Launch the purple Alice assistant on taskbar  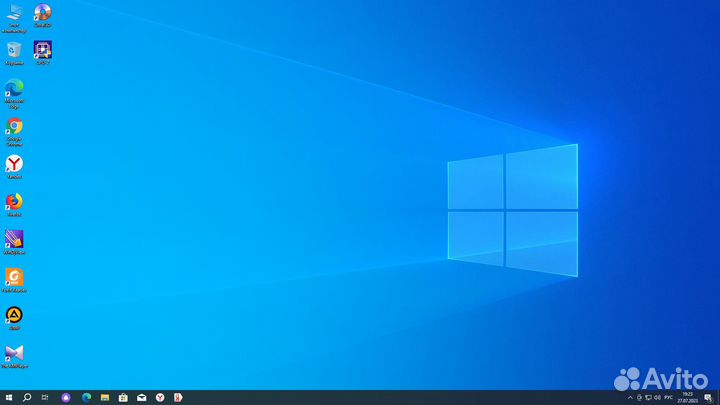click(66, 398)
